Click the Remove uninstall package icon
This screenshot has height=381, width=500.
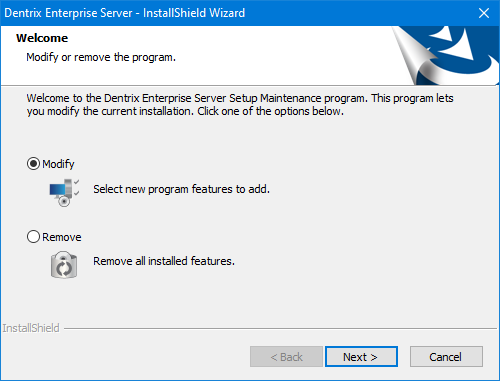coord(64,265)
